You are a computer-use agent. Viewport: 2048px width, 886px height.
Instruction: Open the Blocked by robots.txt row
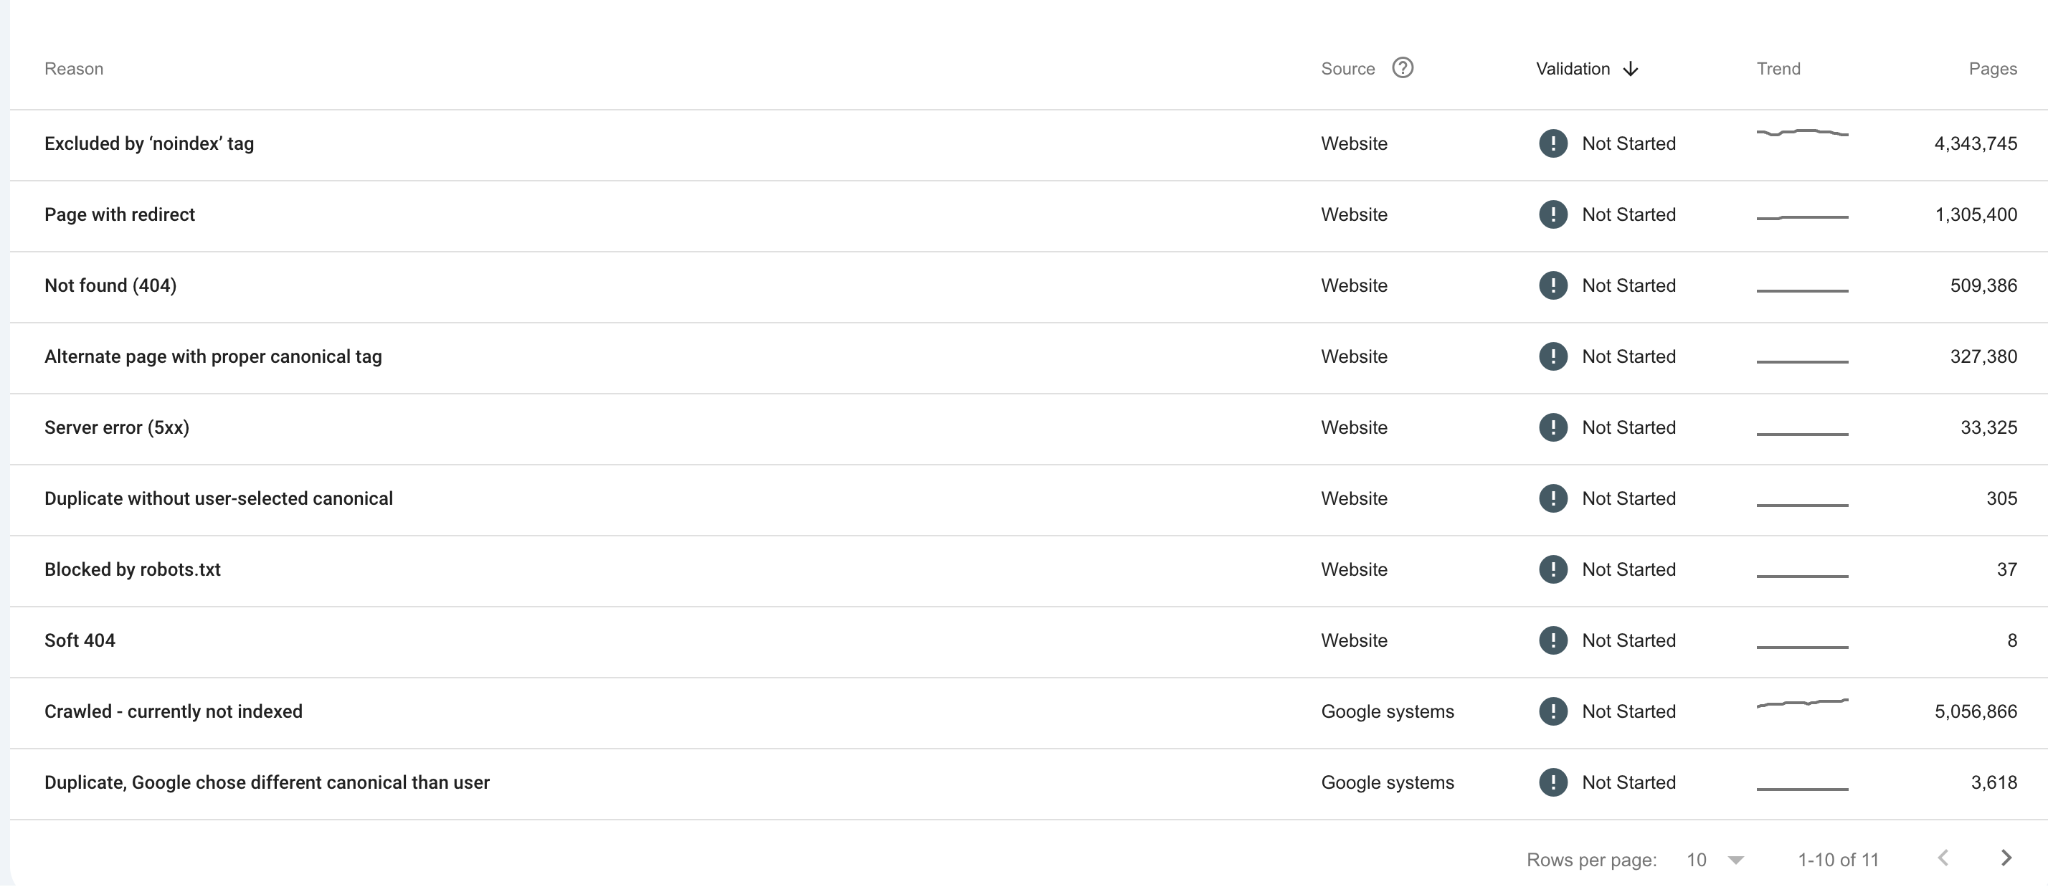tap(1028, 570)
